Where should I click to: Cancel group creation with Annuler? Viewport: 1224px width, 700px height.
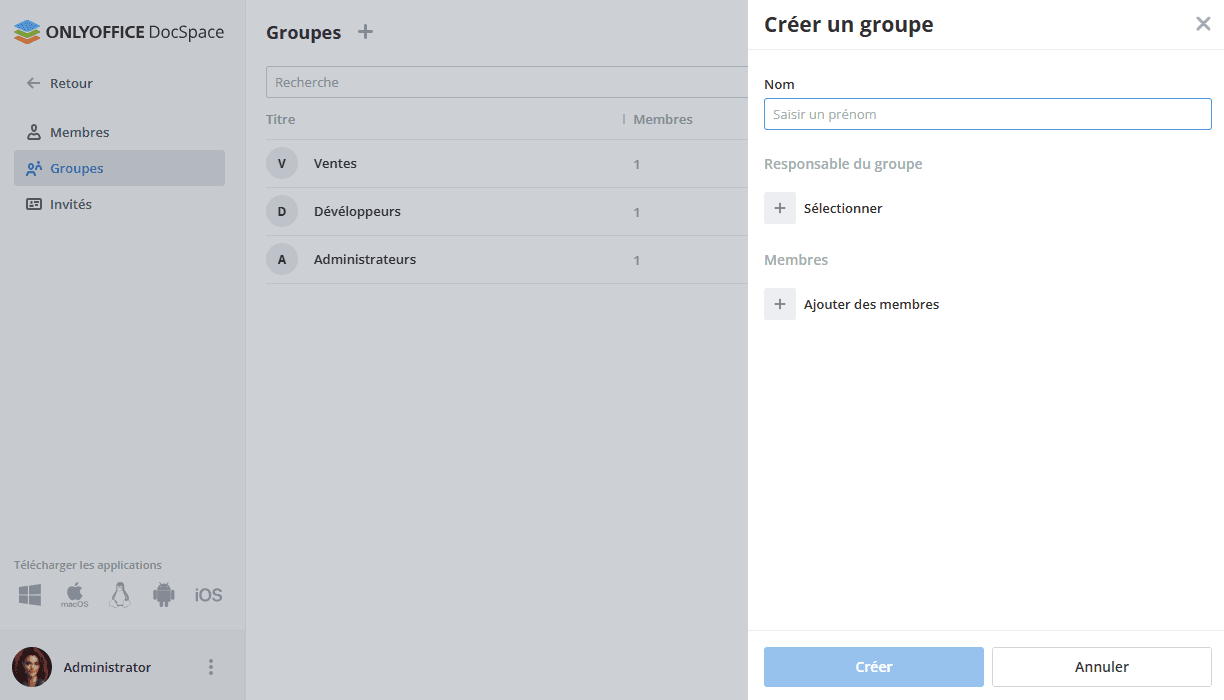tap(1101, 666)
